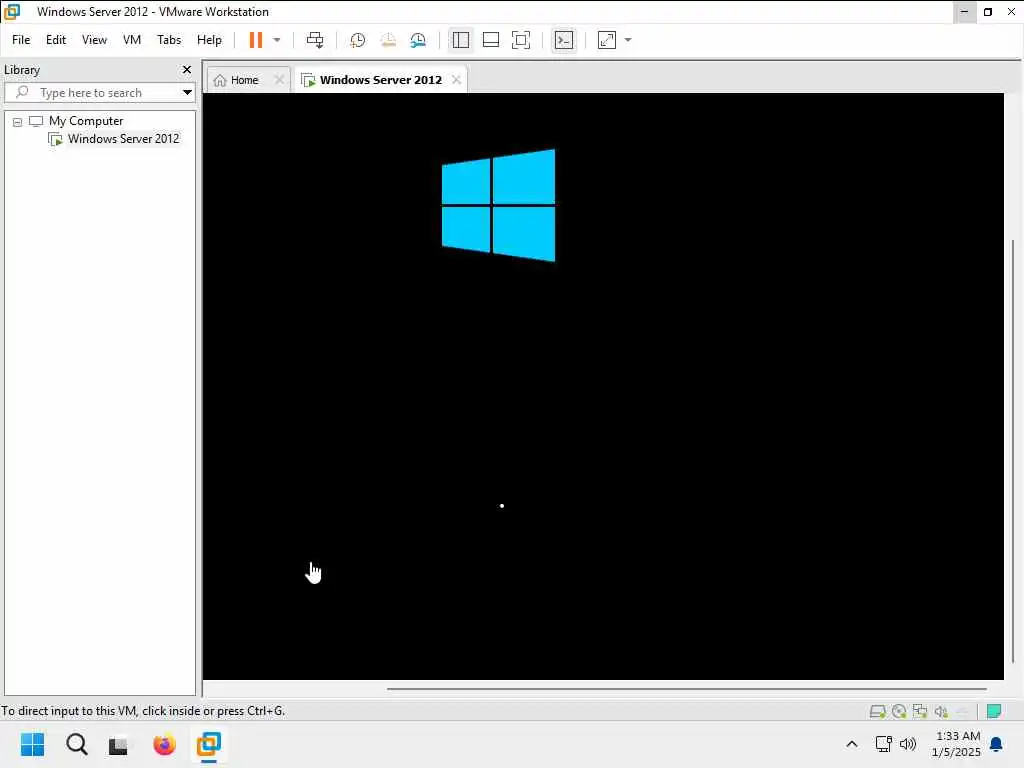Send Ctrl+Alt+Del to the virtual machine
The width and height of the screenshot is (1024, 768).
coord(315,40)
